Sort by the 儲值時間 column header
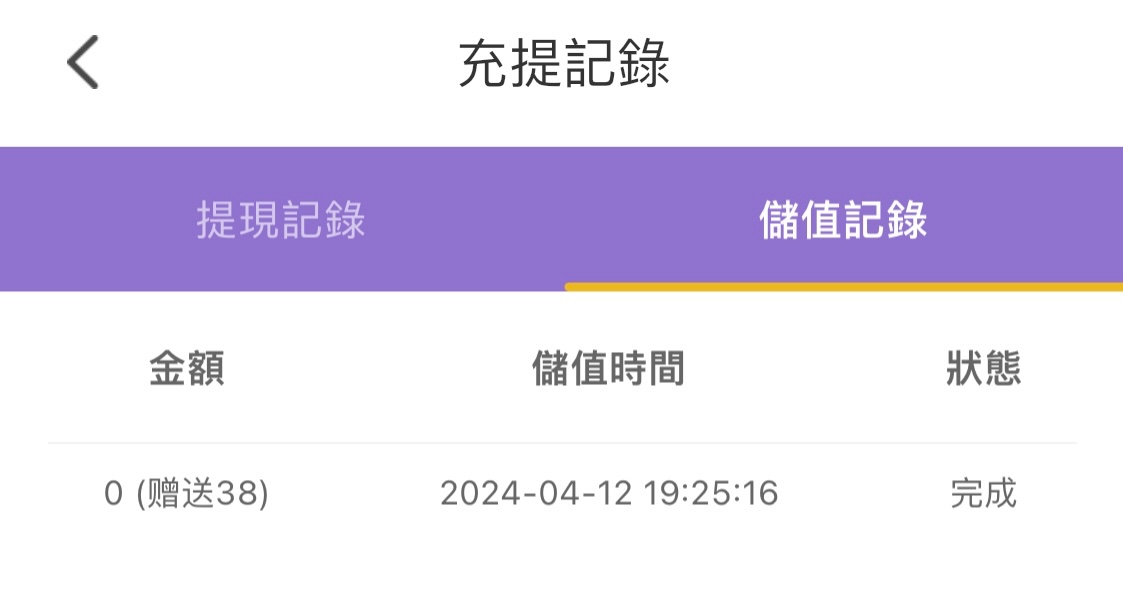This screenshot has width=1123, height=594. pos(608,369)
